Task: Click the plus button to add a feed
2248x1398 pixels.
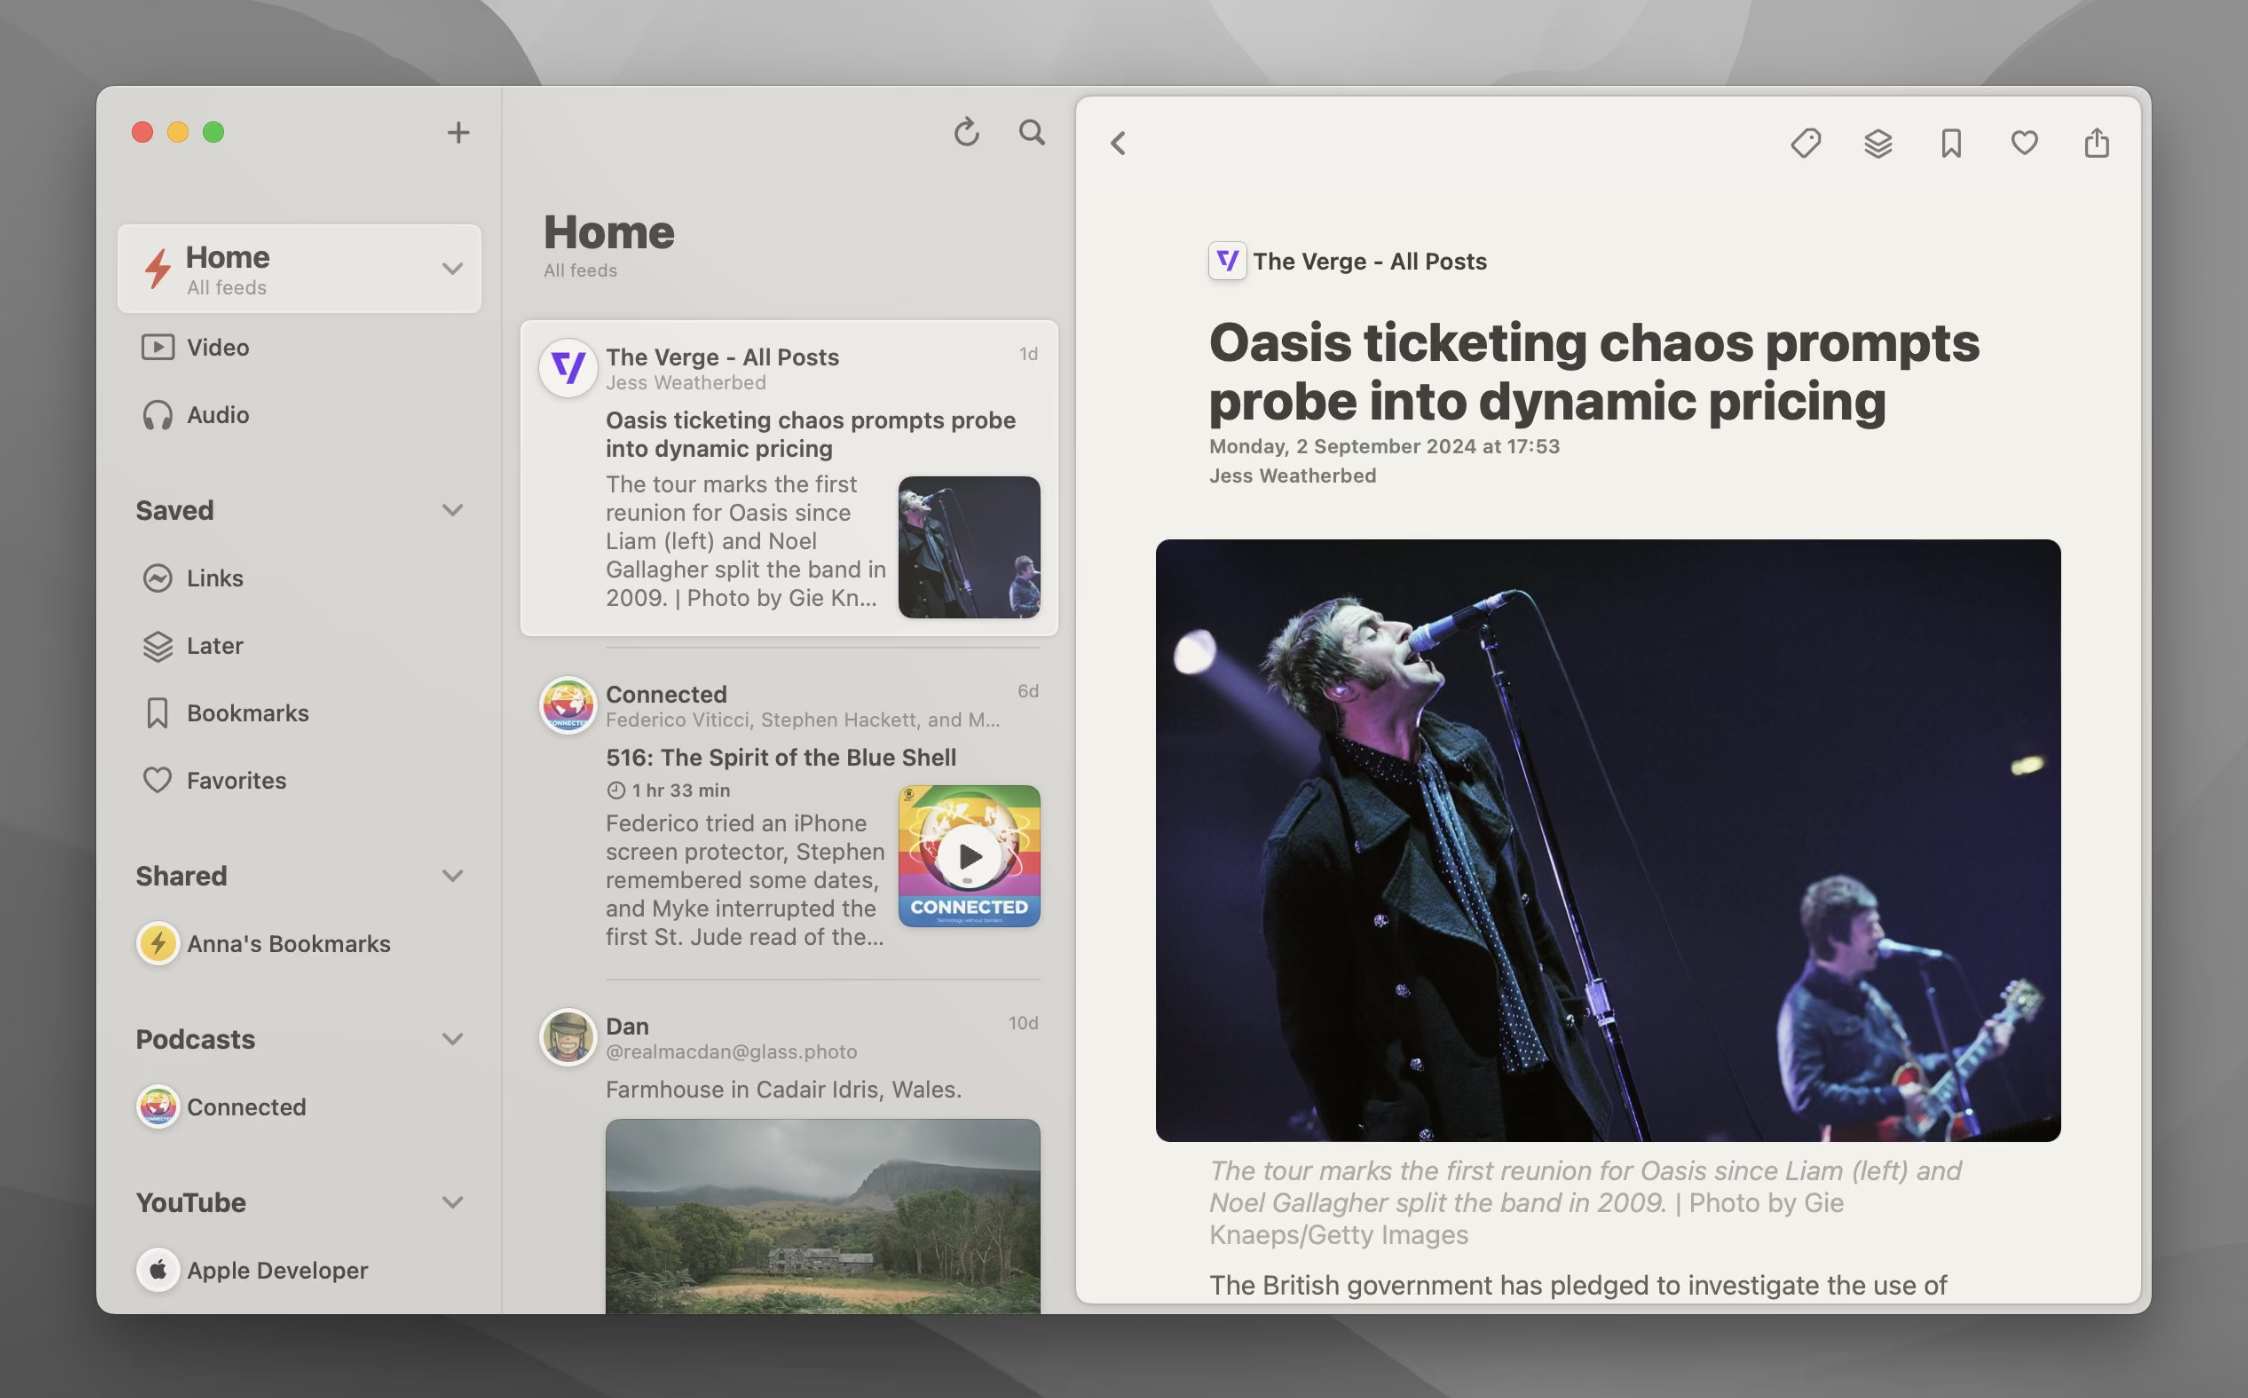Action: (x=458, y=132)
